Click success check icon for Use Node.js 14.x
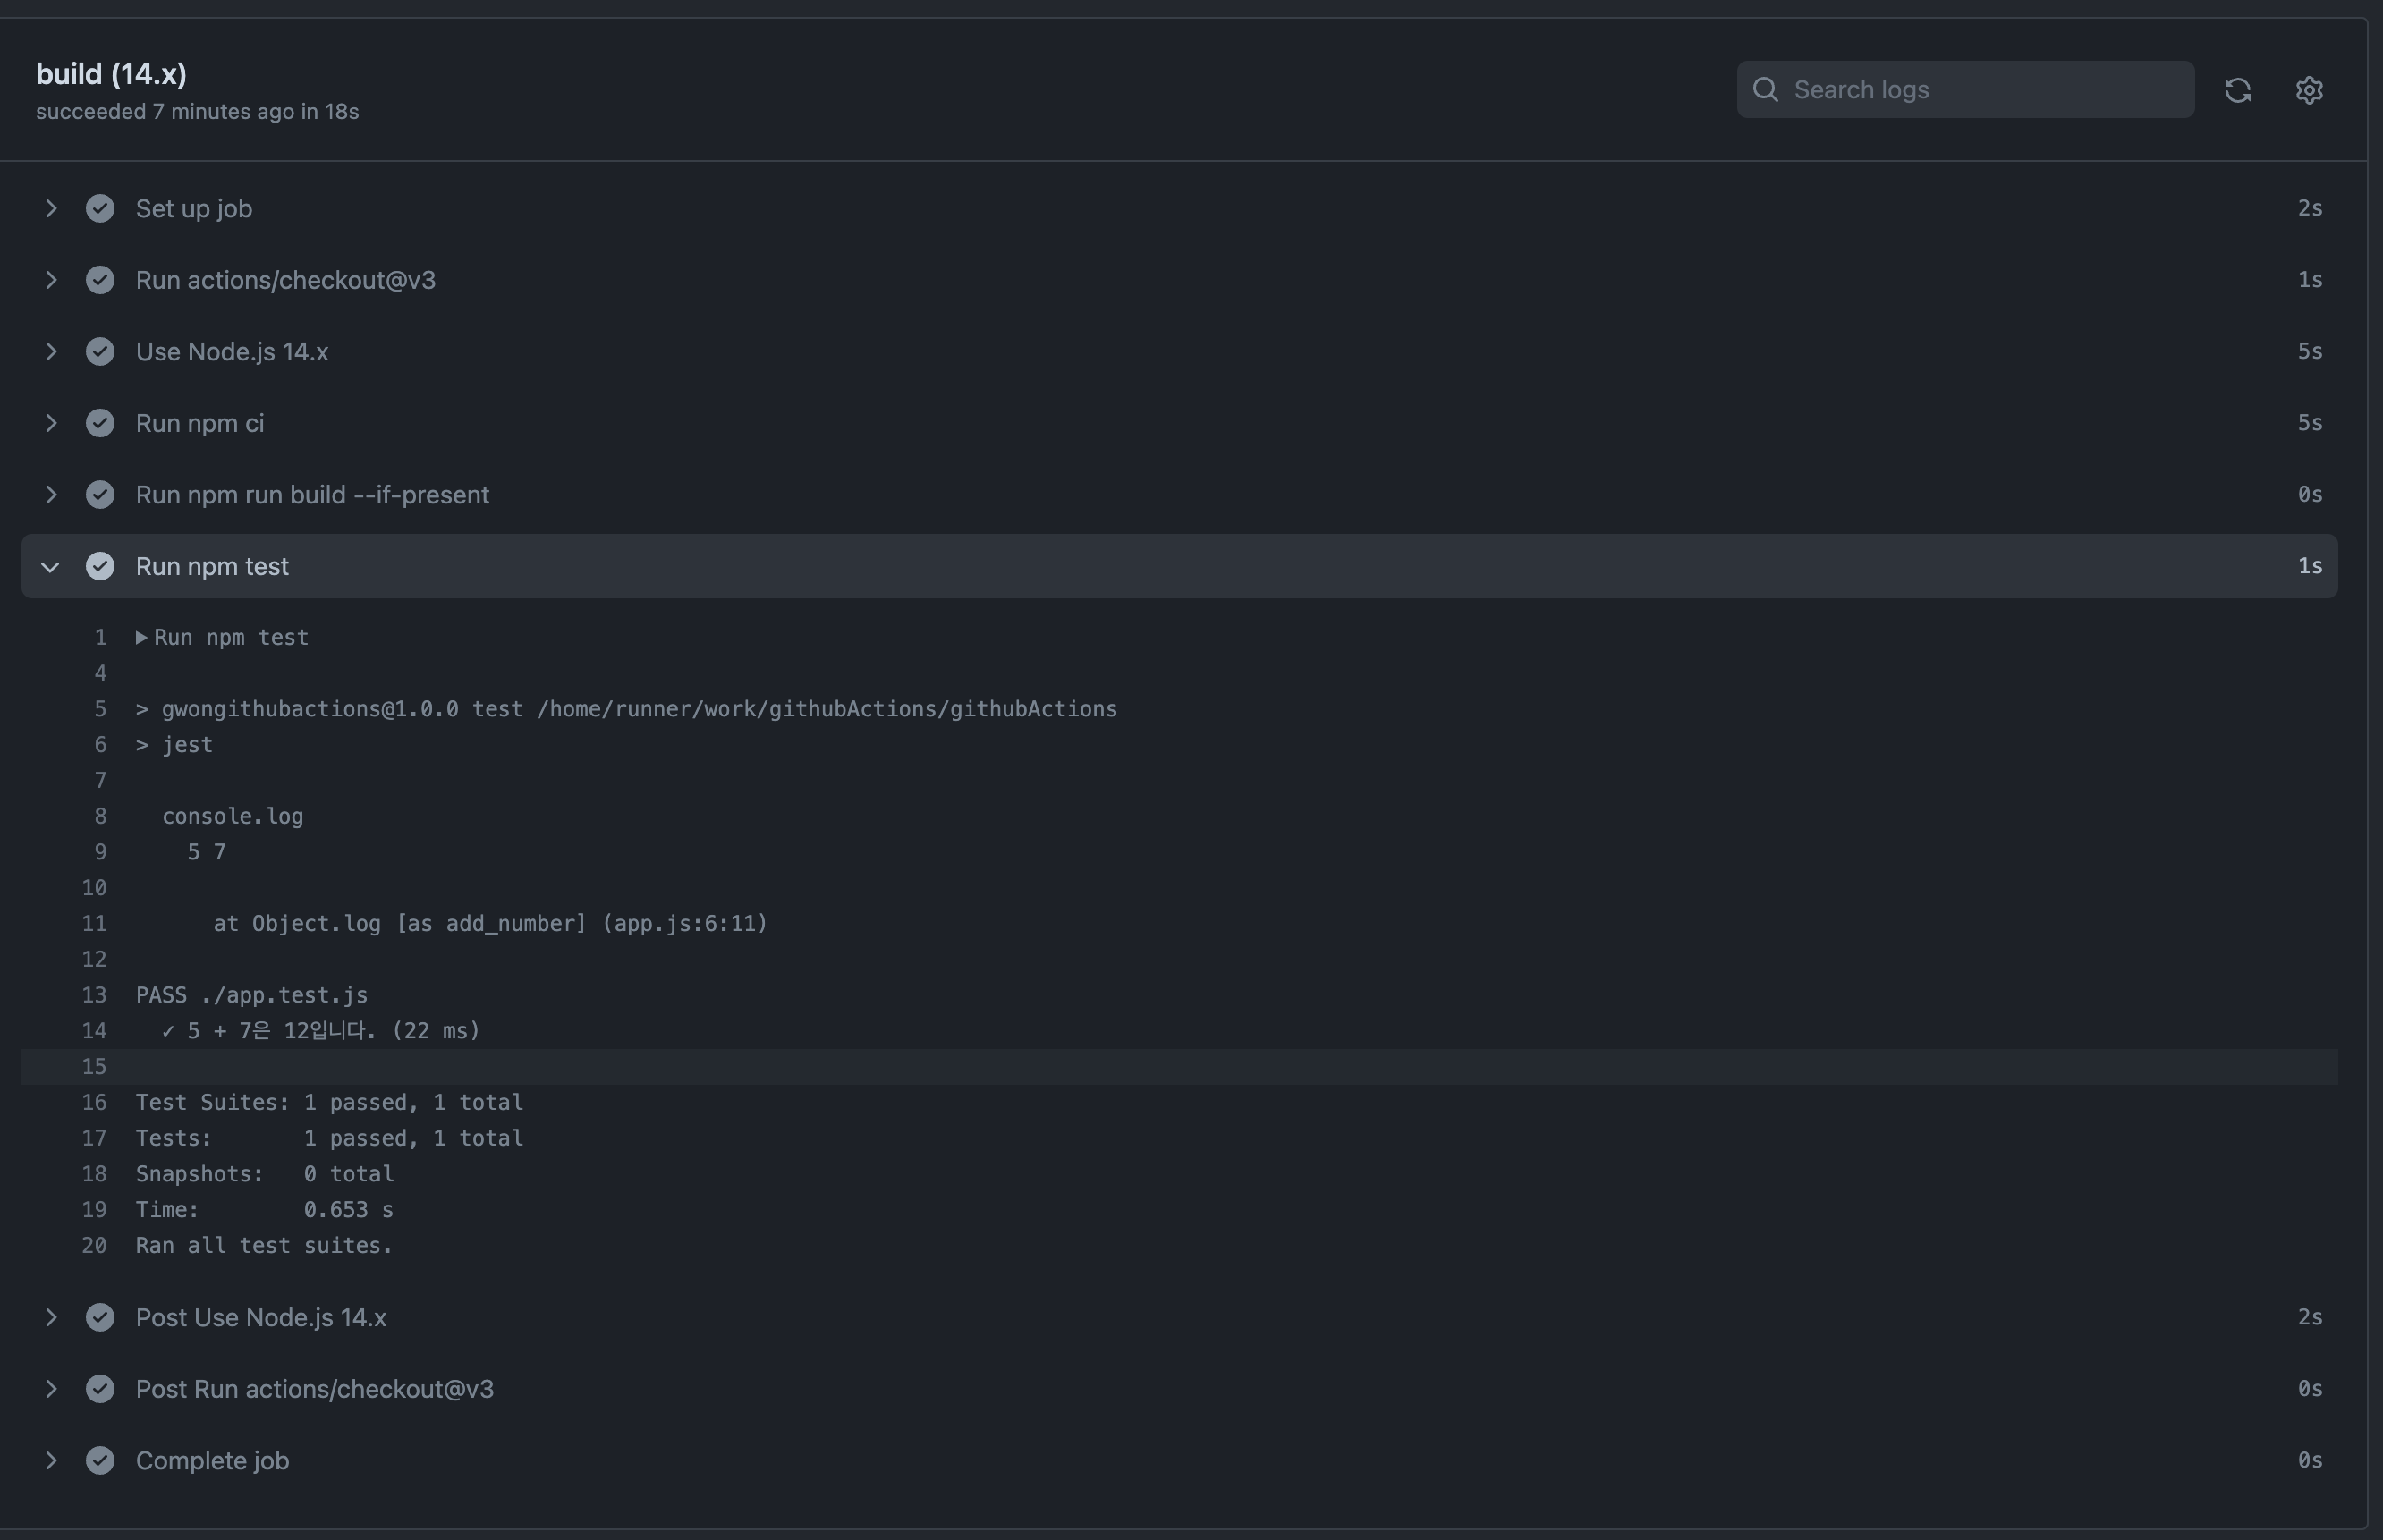 (x=100, y=352)
